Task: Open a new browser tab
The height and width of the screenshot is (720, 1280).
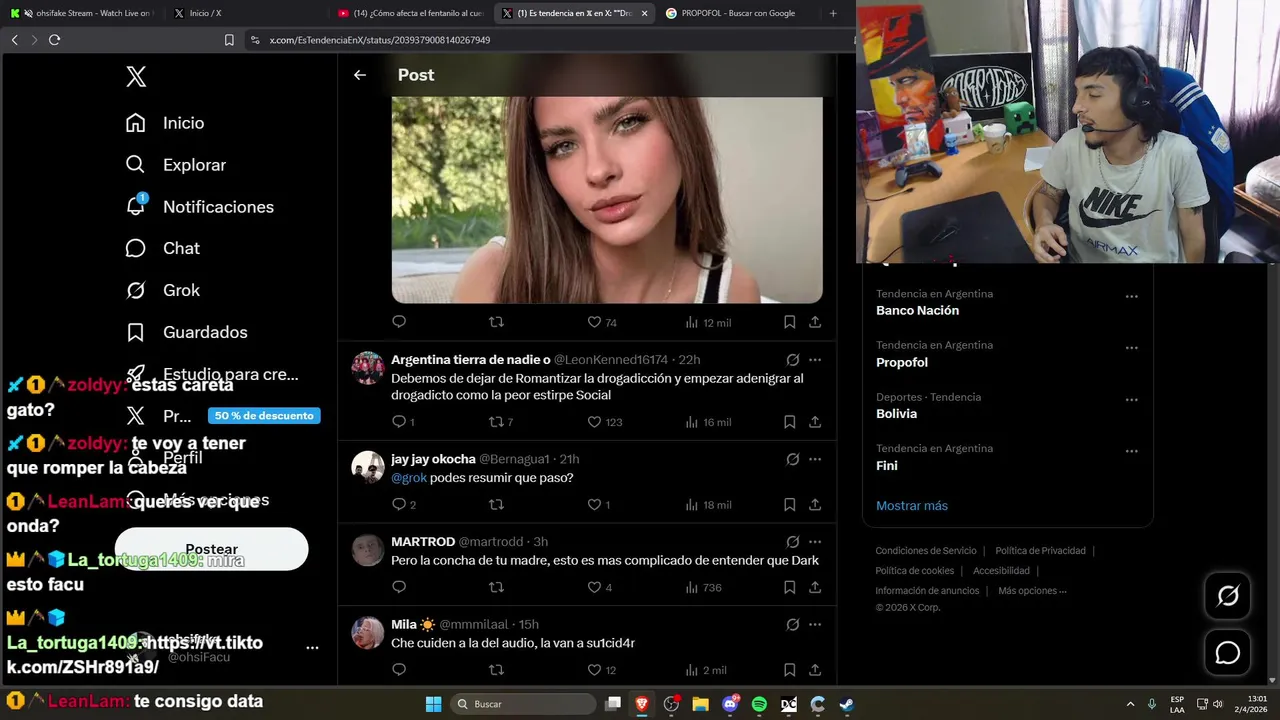Action: [833, 13]
